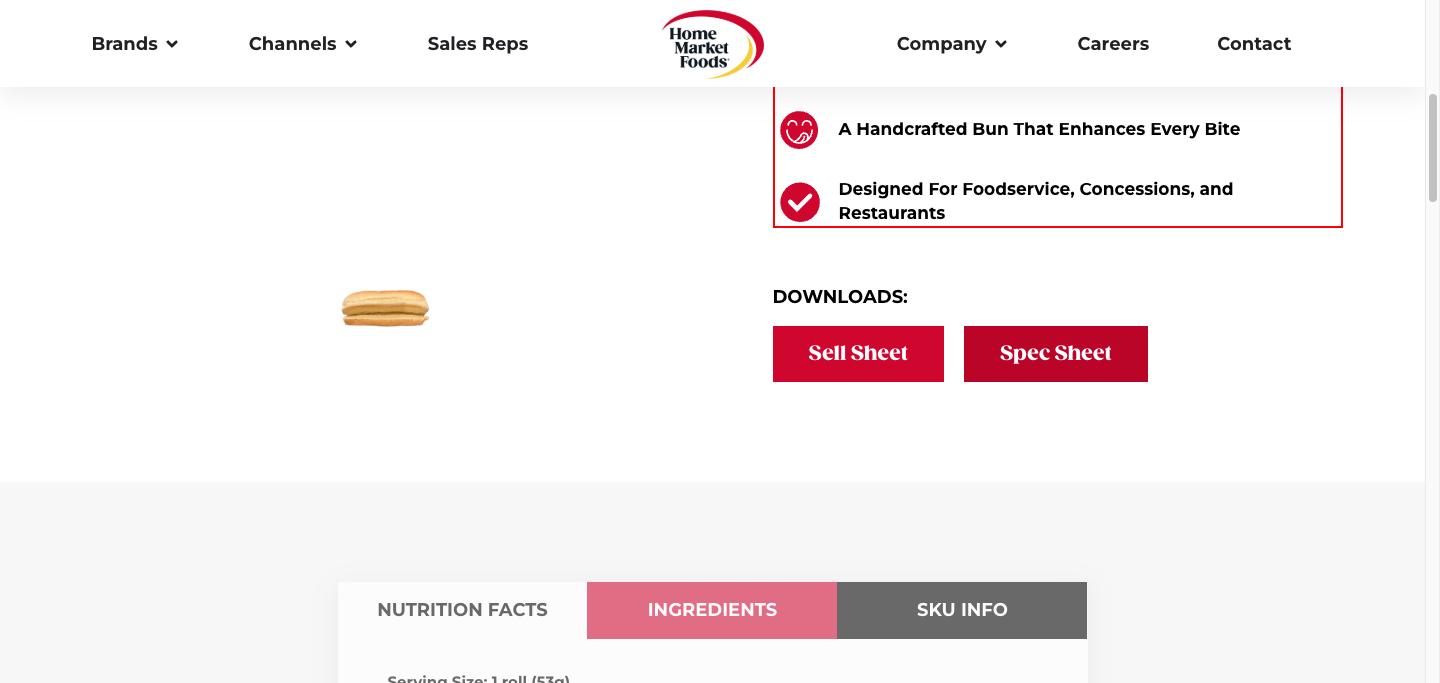The width and height of the screenshot is (1440, 683).
Task: Click the red checkmark circle icon
Action: 799,202
